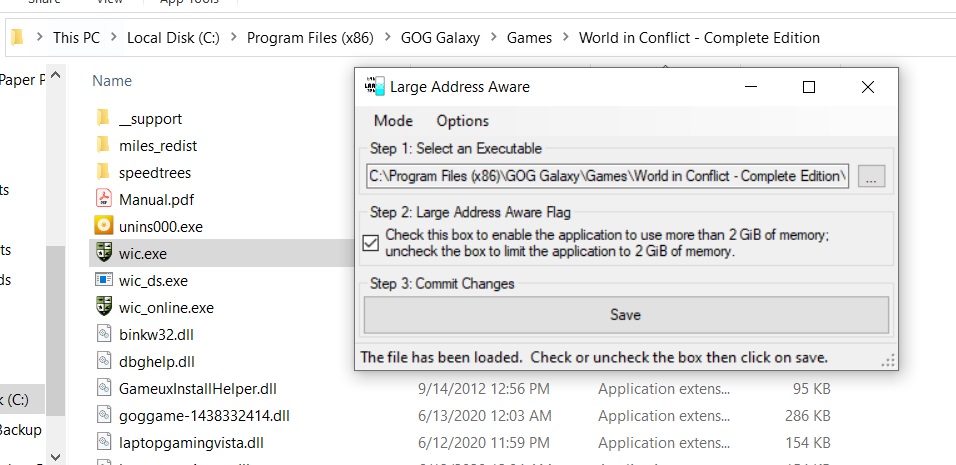
Task: Click the navigation pane scroll up arrow
Action: click(x=55, y=76)
